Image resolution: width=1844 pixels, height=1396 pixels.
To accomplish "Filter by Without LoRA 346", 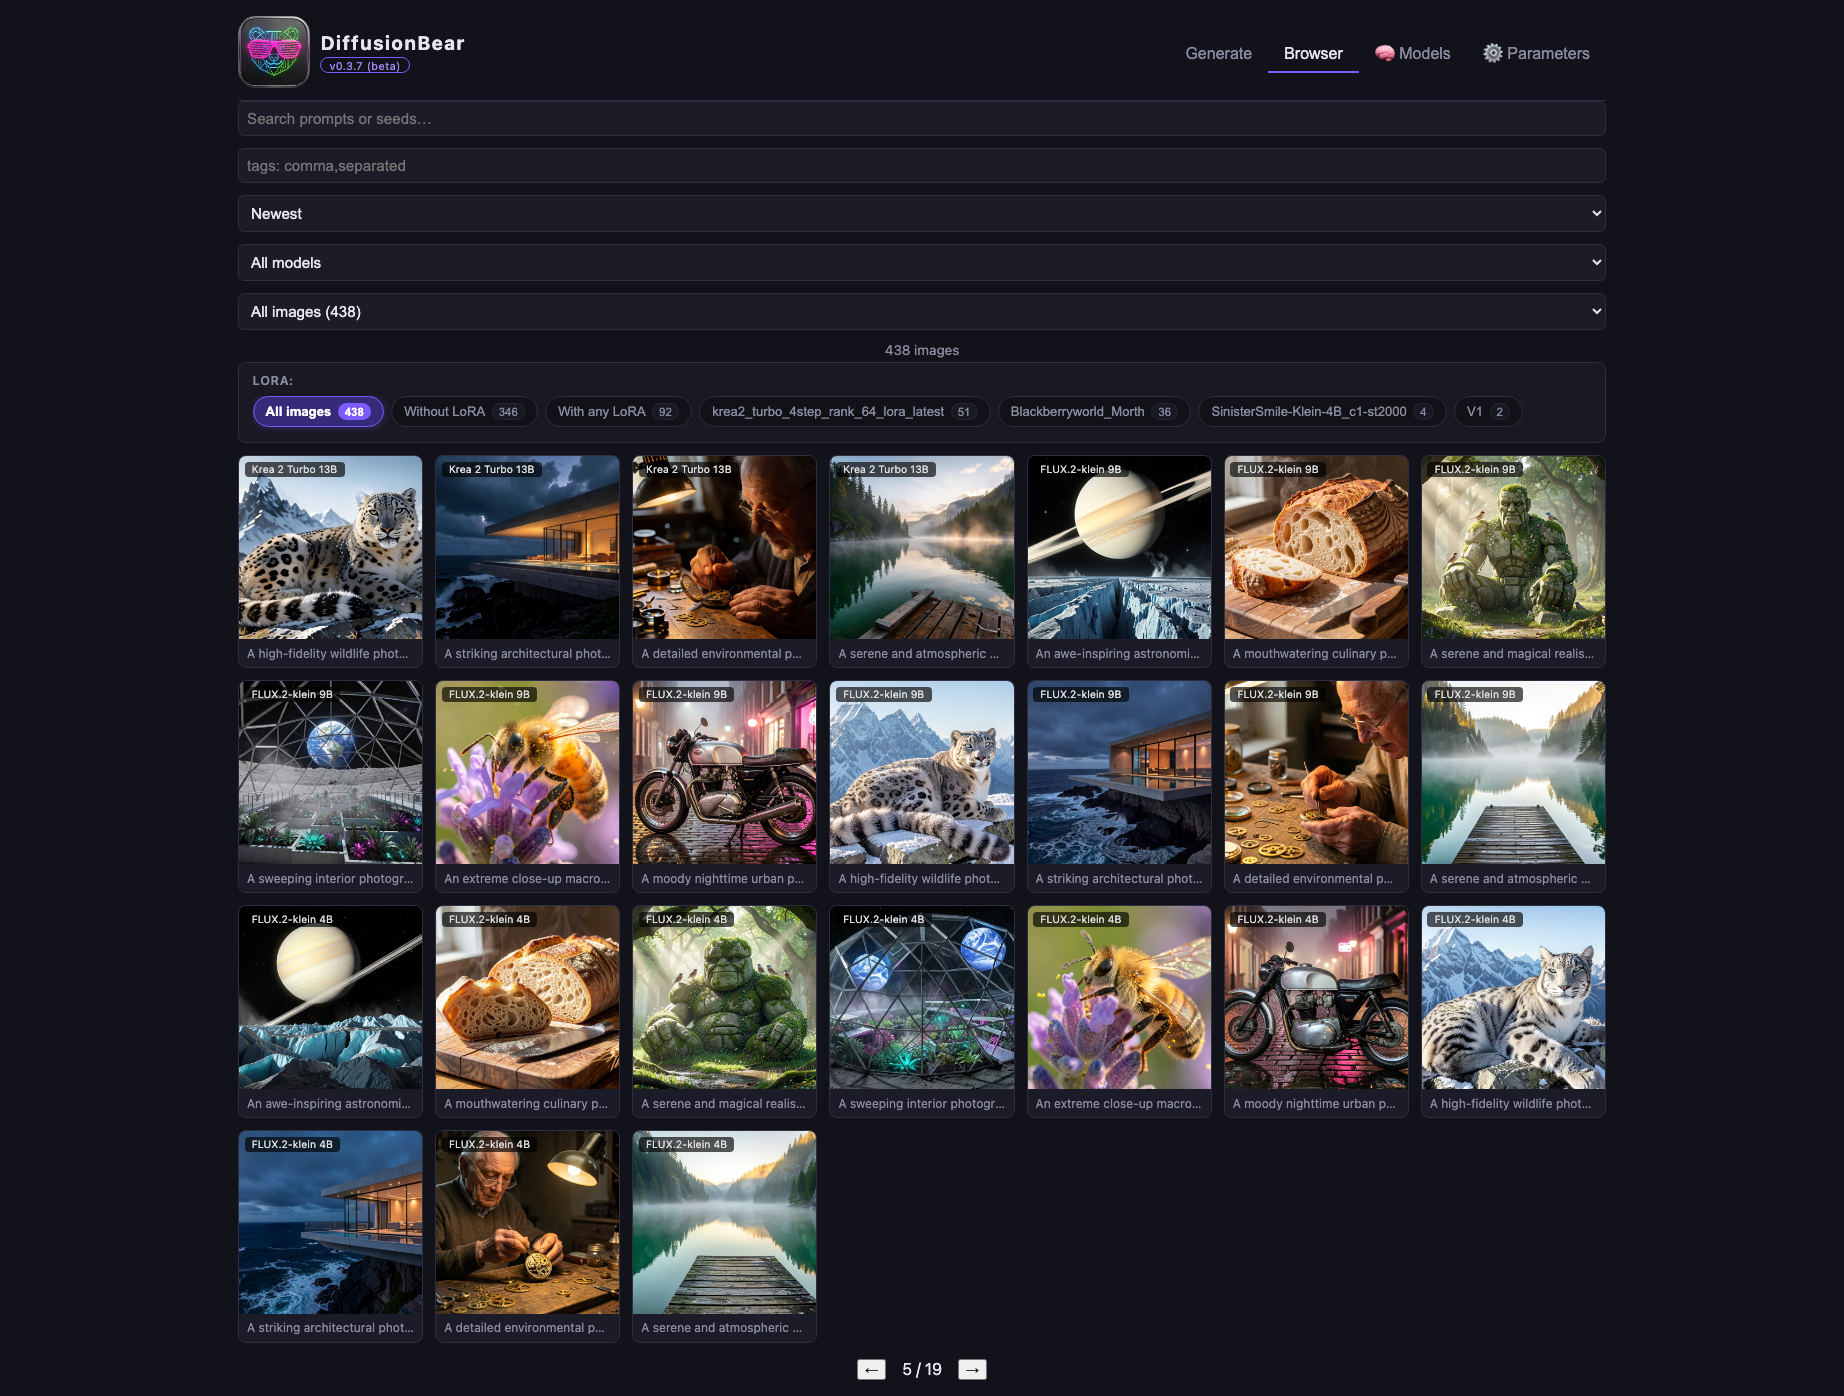I will pyautogui.click(x=464, y=412).
